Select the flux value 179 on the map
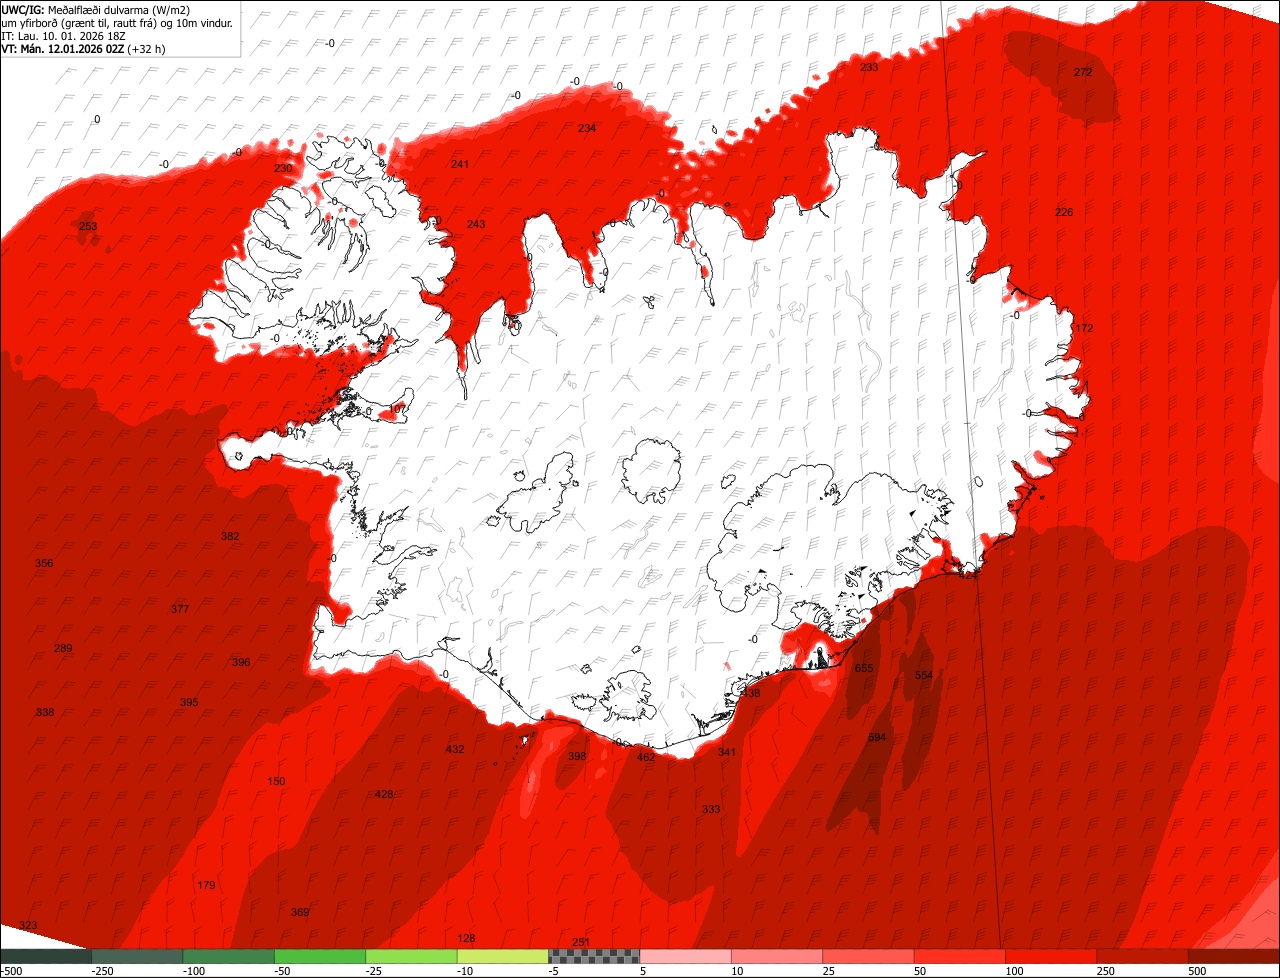1280x978 pixels. pos(206,885)
